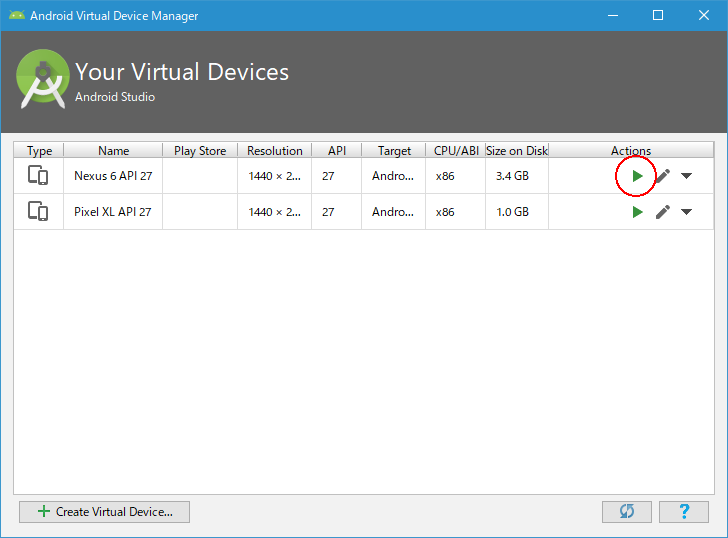Screen dimensions: 728x538
Task: Click the Pixel XL row API 27 cell
Action: (337, 212)
